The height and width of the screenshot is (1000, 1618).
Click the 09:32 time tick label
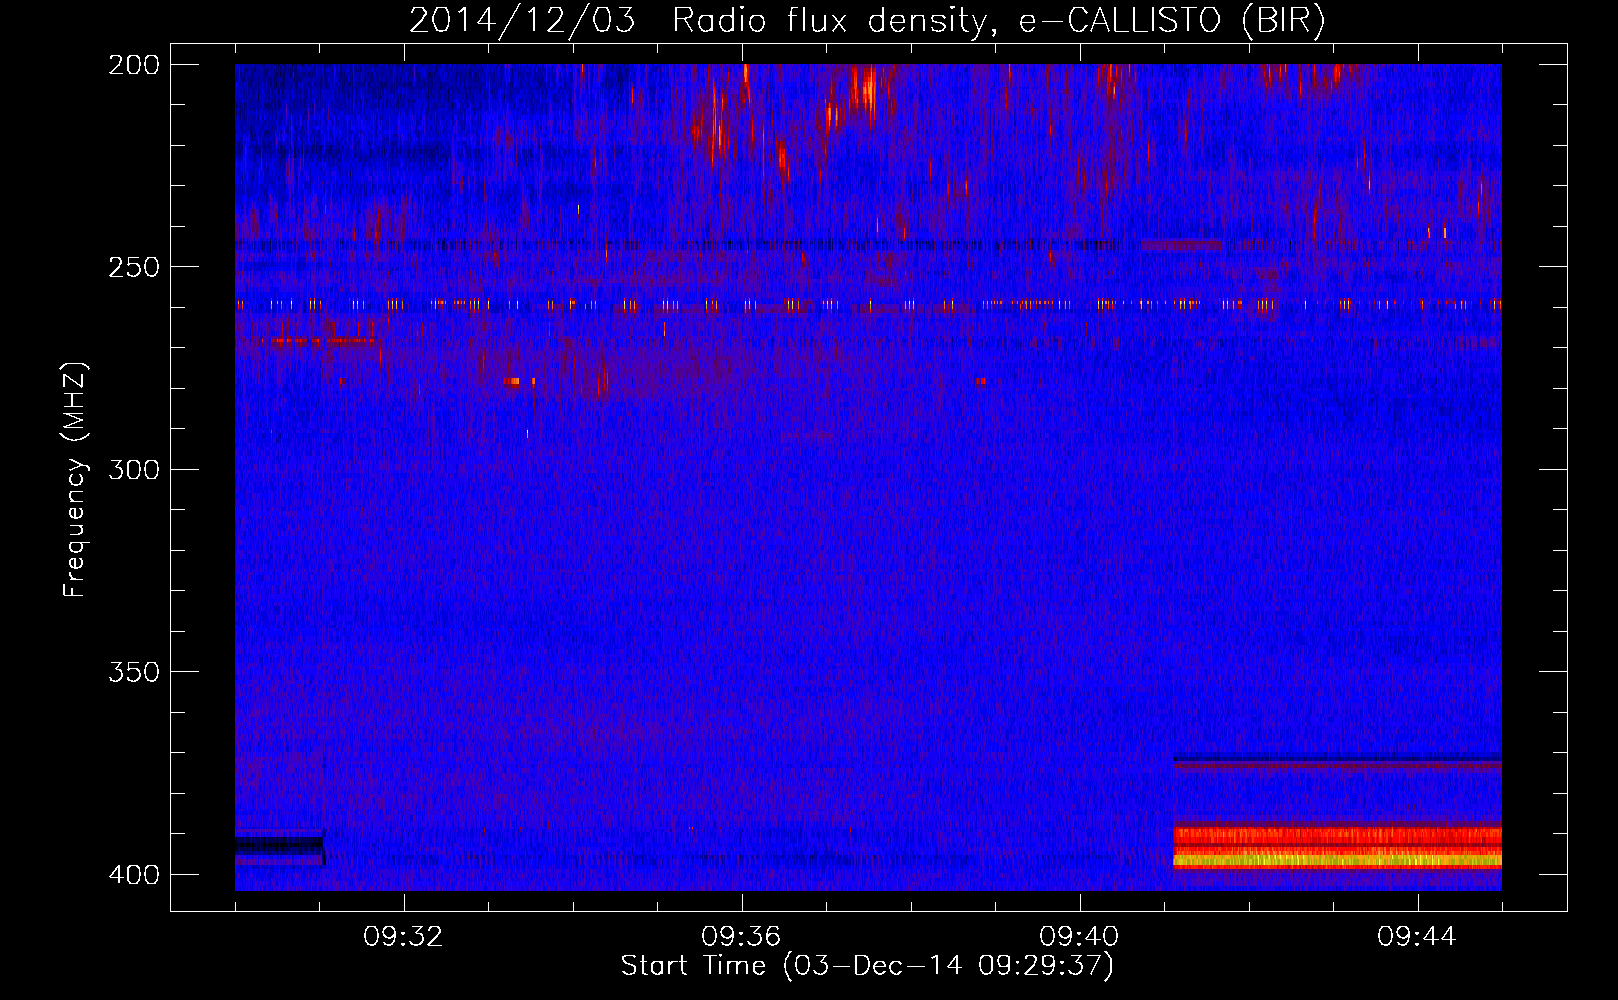coord(404,937)
